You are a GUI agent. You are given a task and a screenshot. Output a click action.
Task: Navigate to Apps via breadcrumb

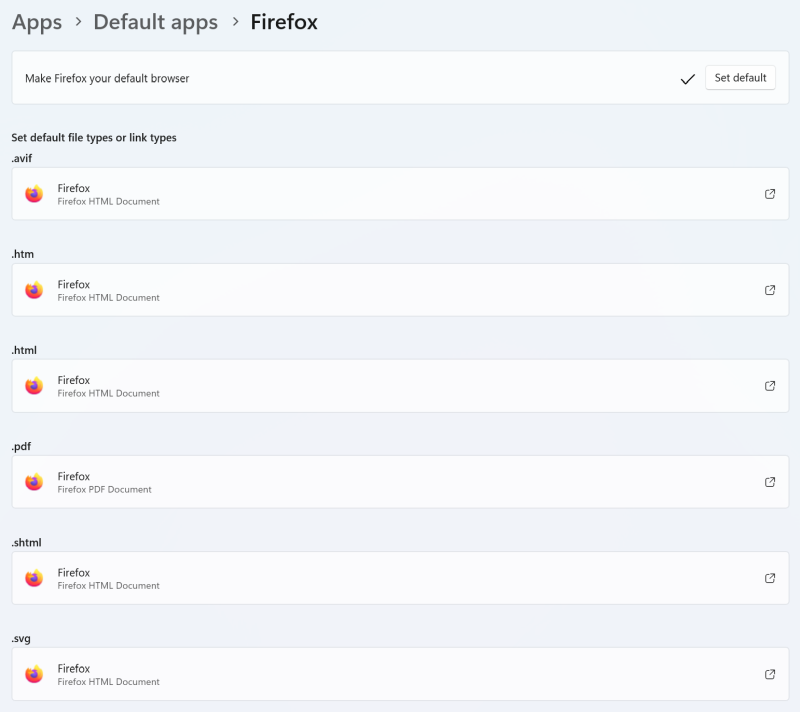point(36,21)
